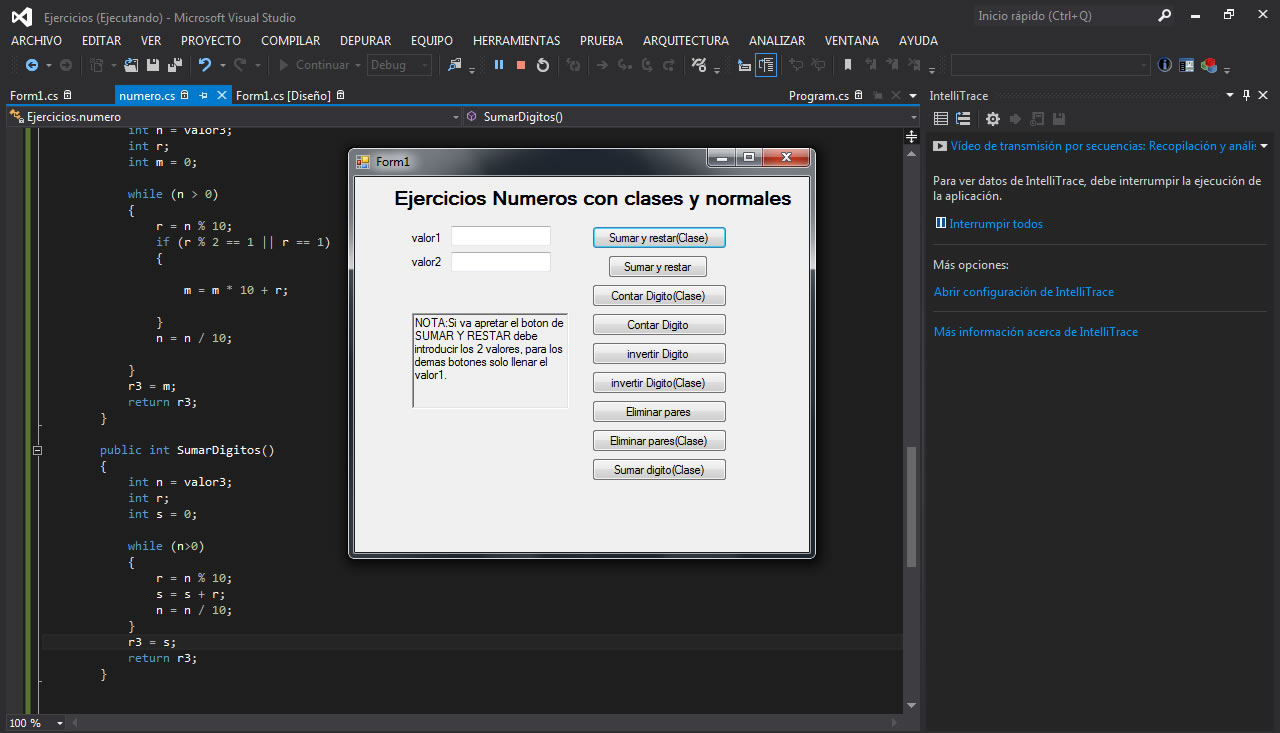The image size is (1280, 733).
Task: Click the Quick Launch search magnifier icon
Action: pyautogui.click(x=1164, y=15)
